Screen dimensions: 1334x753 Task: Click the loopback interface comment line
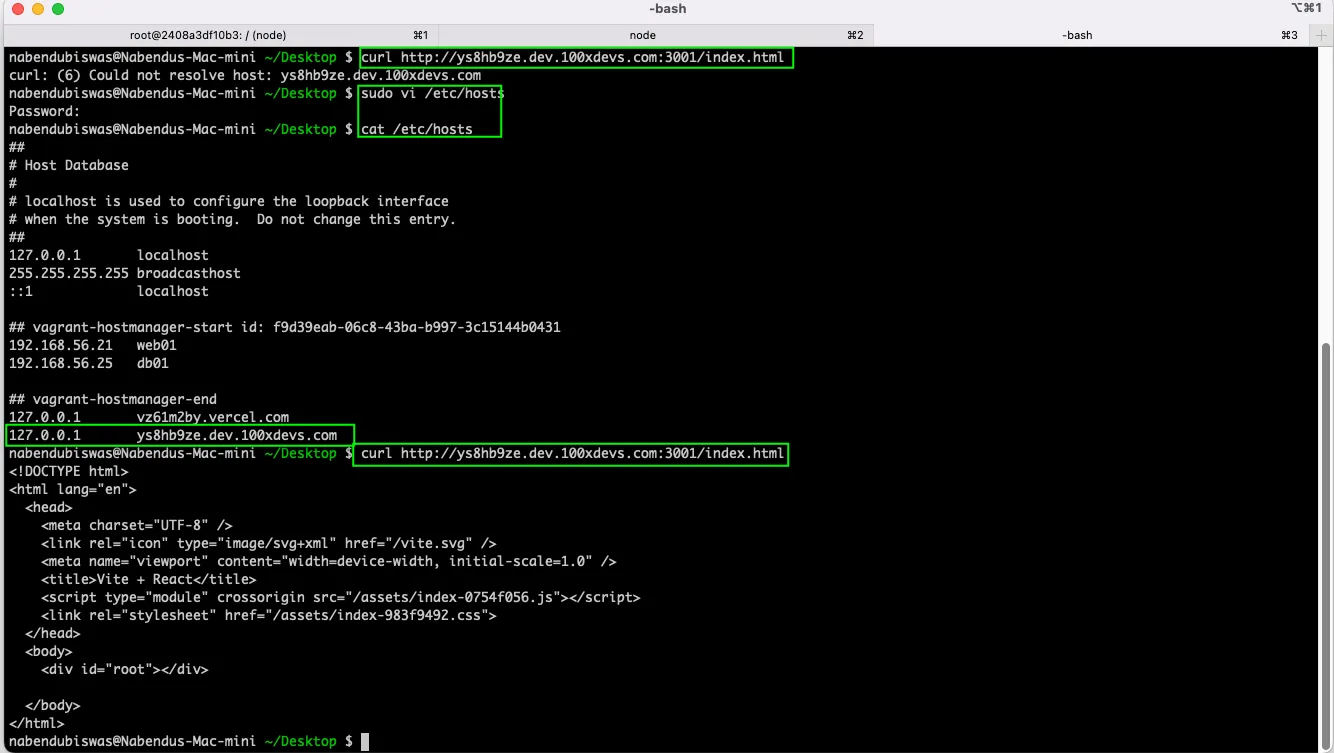228,201
